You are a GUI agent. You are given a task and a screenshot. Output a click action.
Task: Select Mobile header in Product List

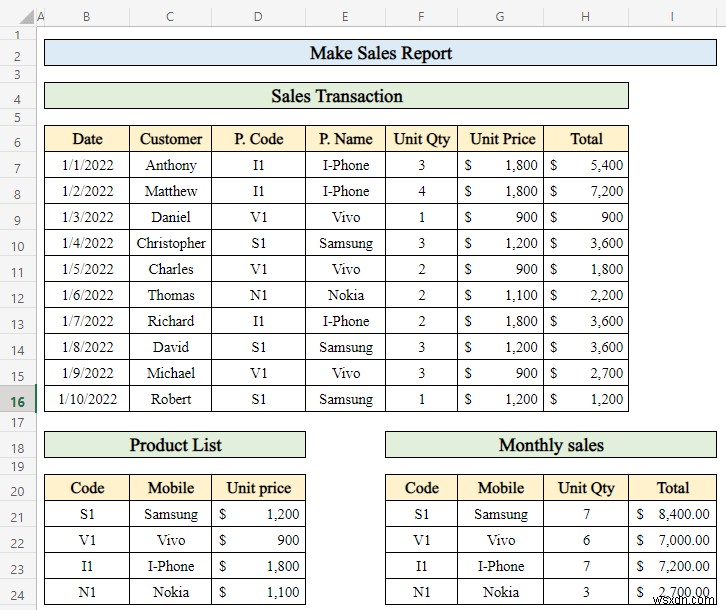pyautogui.click(x=170, y=487)
